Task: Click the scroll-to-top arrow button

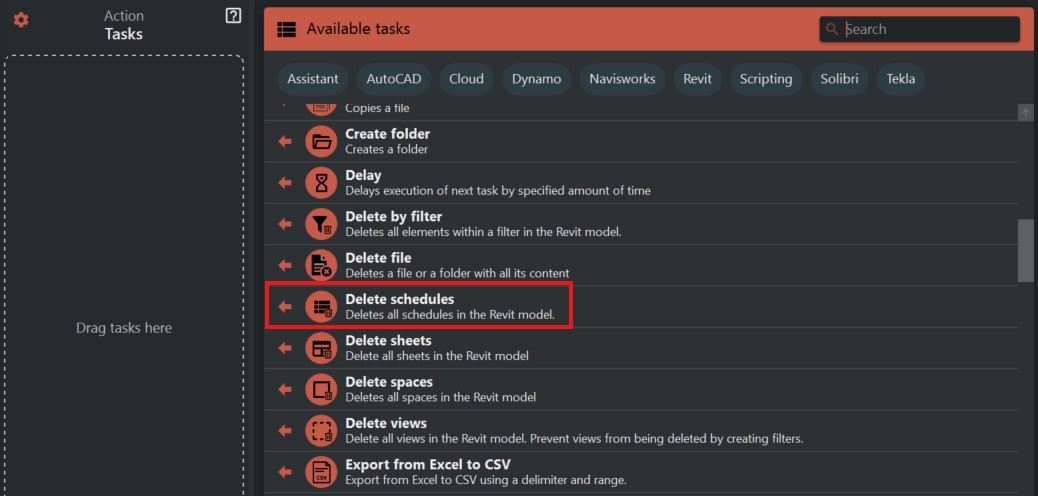Action: [x=1025, y=112]
